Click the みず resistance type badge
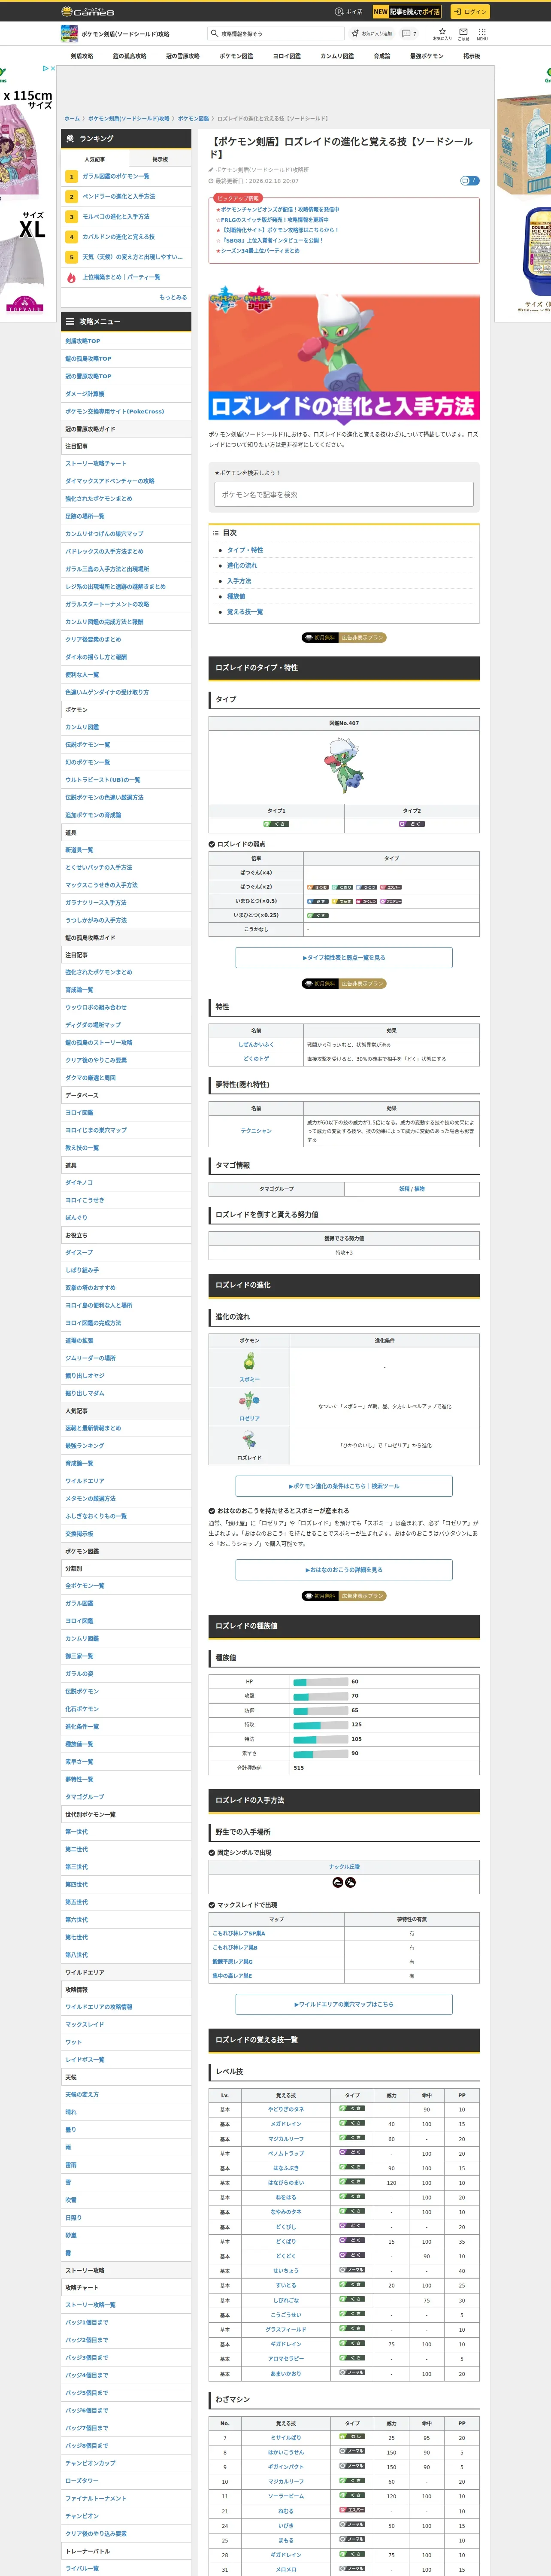Image resolution: width=551 pixels, height=2576 pixels. (x=318, y=901)
